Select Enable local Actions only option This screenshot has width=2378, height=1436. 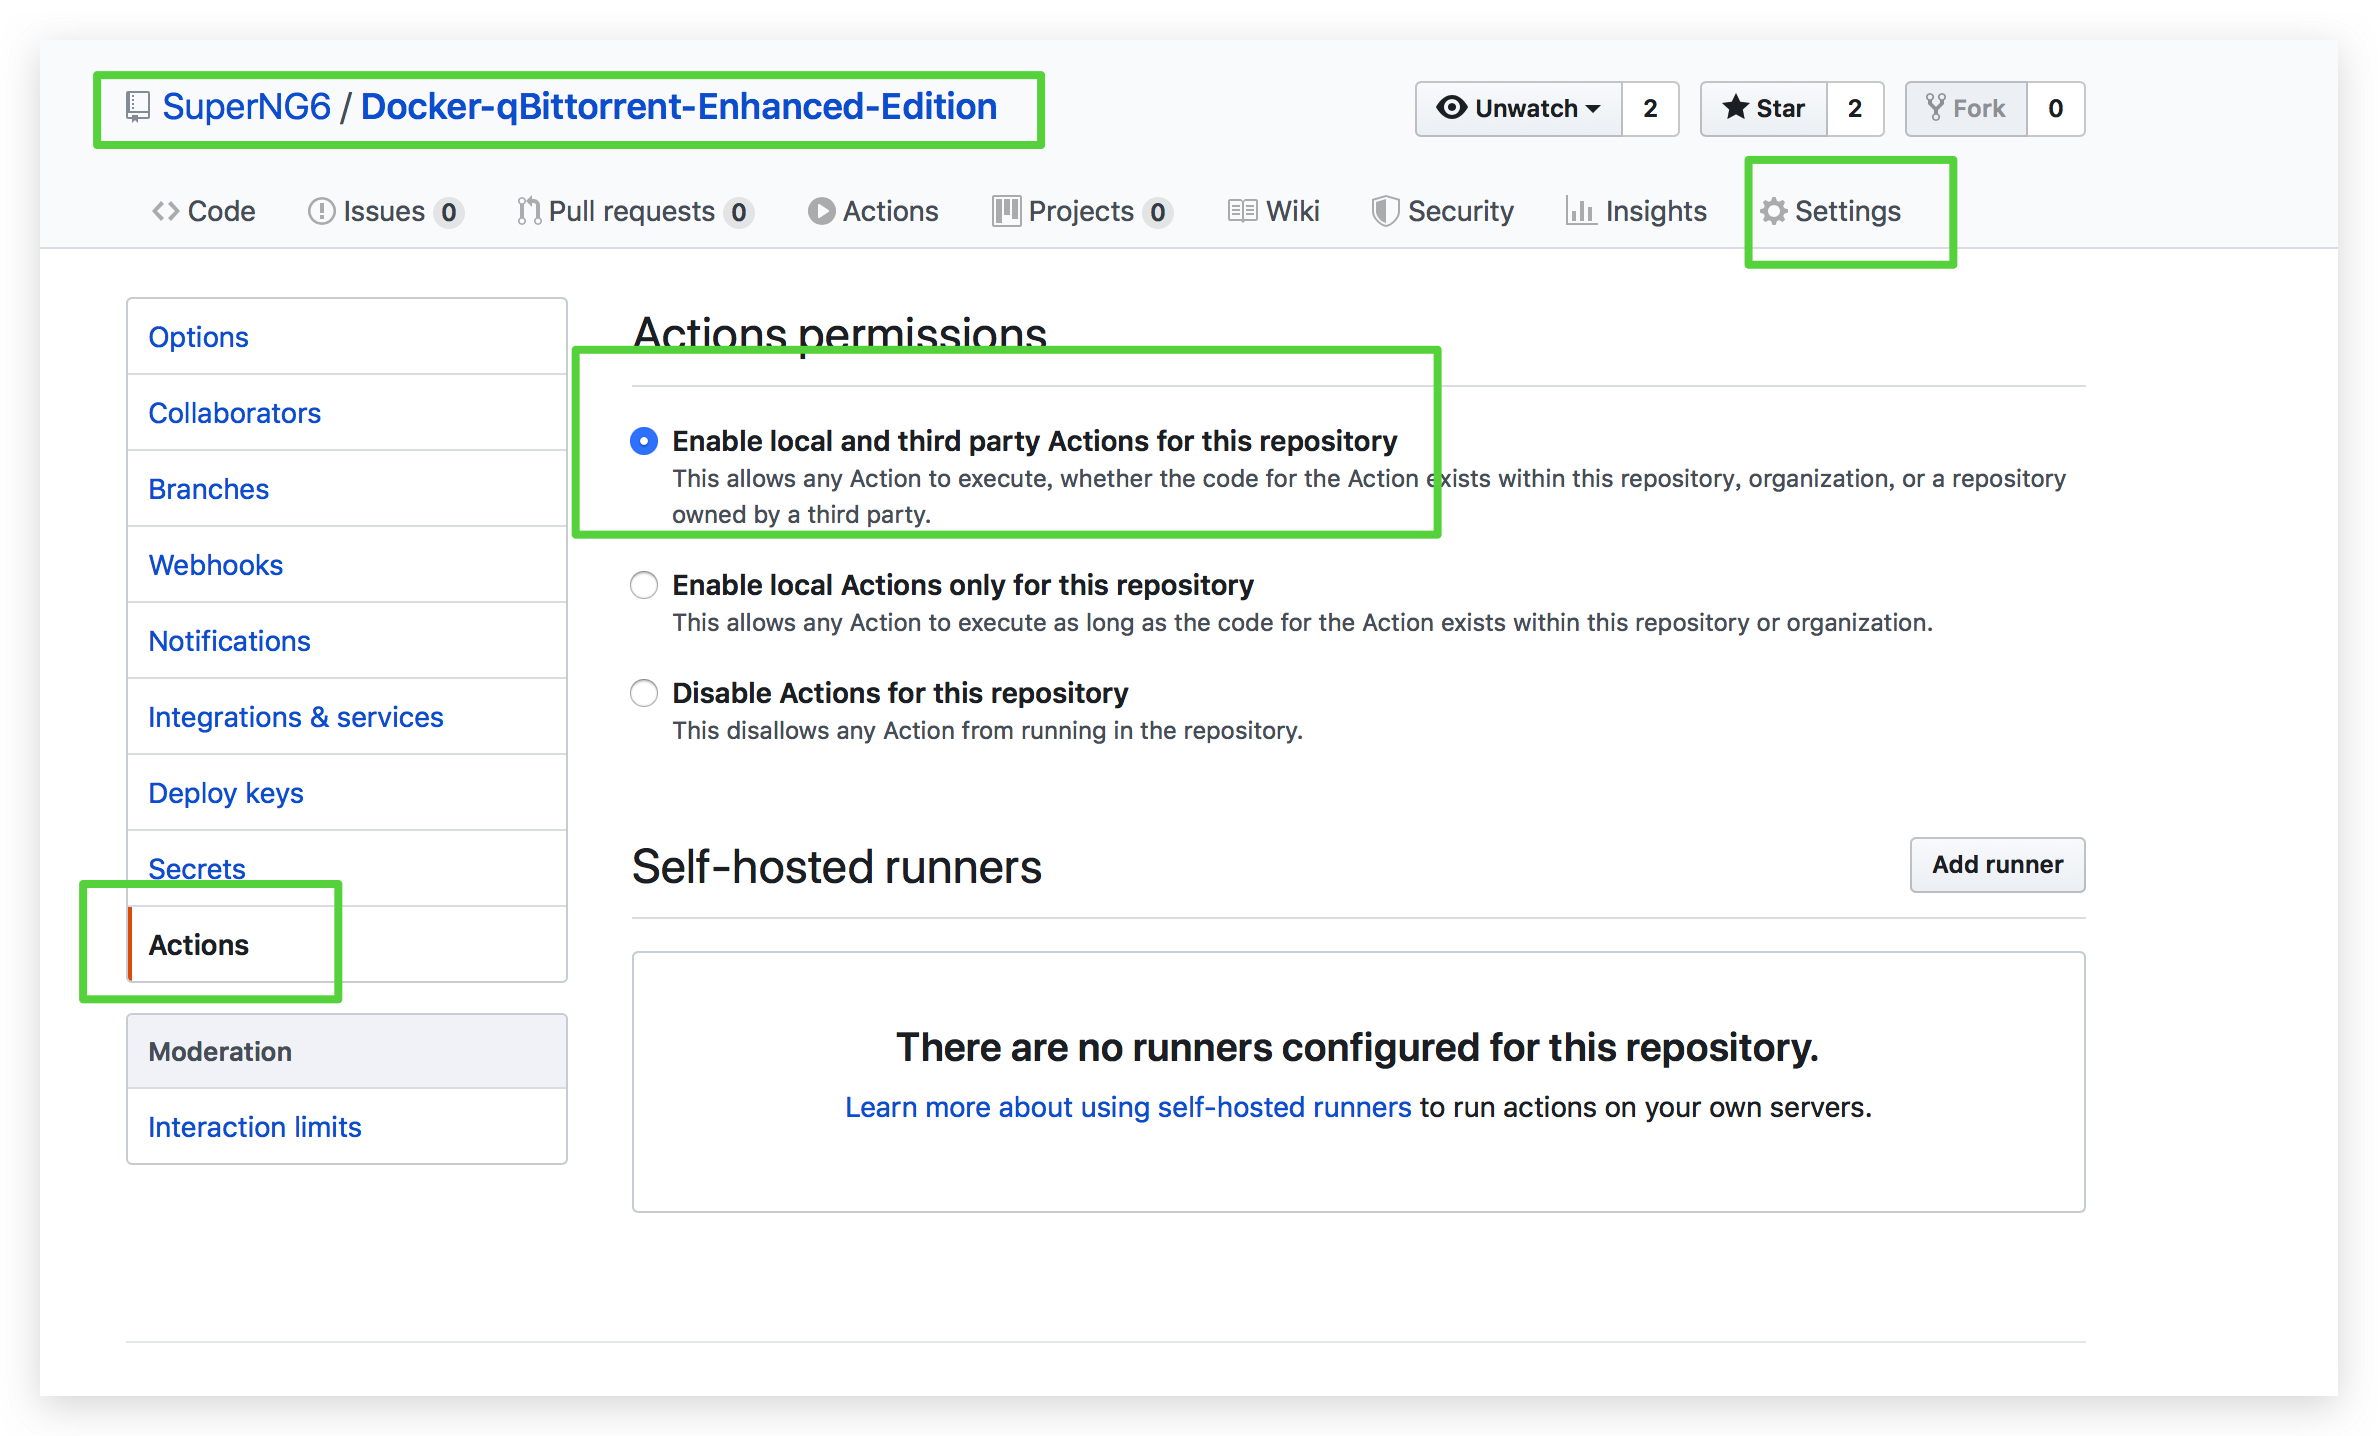pos(644,585)
